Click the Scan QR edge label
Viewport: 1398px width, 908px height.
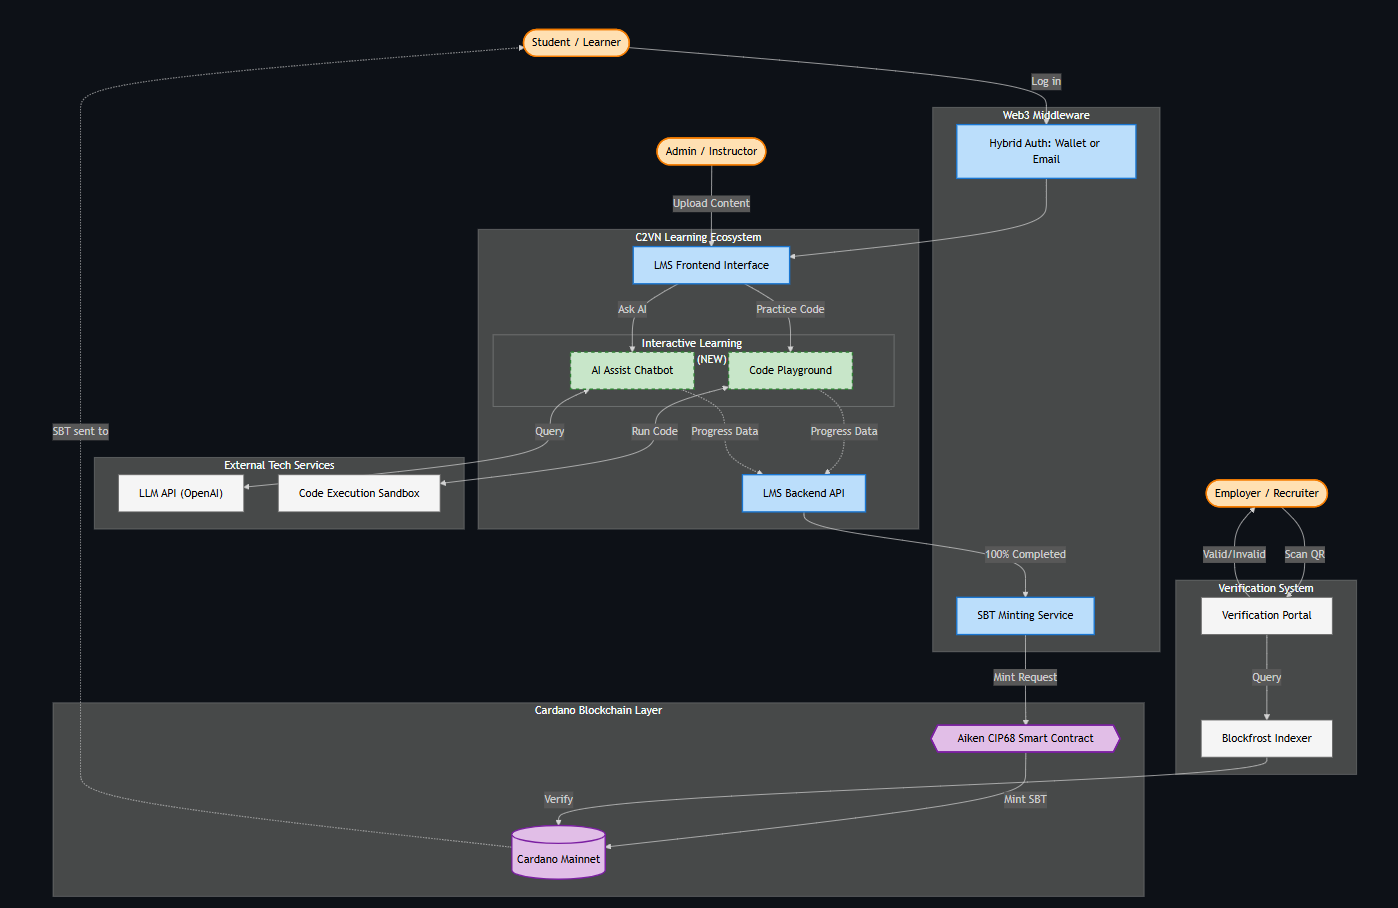[x=1304, y=555]
